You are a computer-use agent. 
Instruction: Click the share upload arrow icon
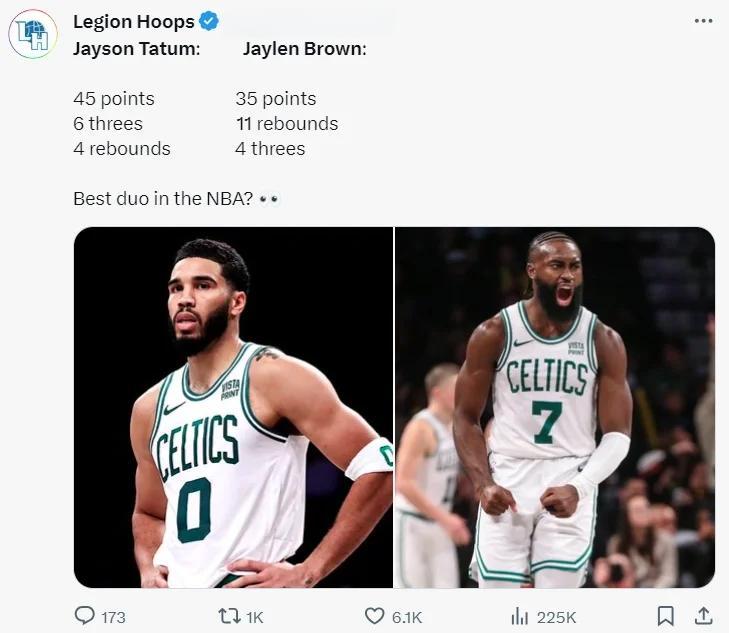tap(703, 616)
